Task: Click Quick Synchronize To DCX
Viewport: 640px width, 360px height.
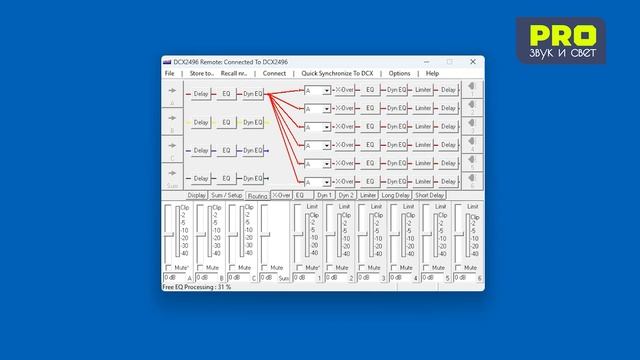Action: tap(337, 73)
